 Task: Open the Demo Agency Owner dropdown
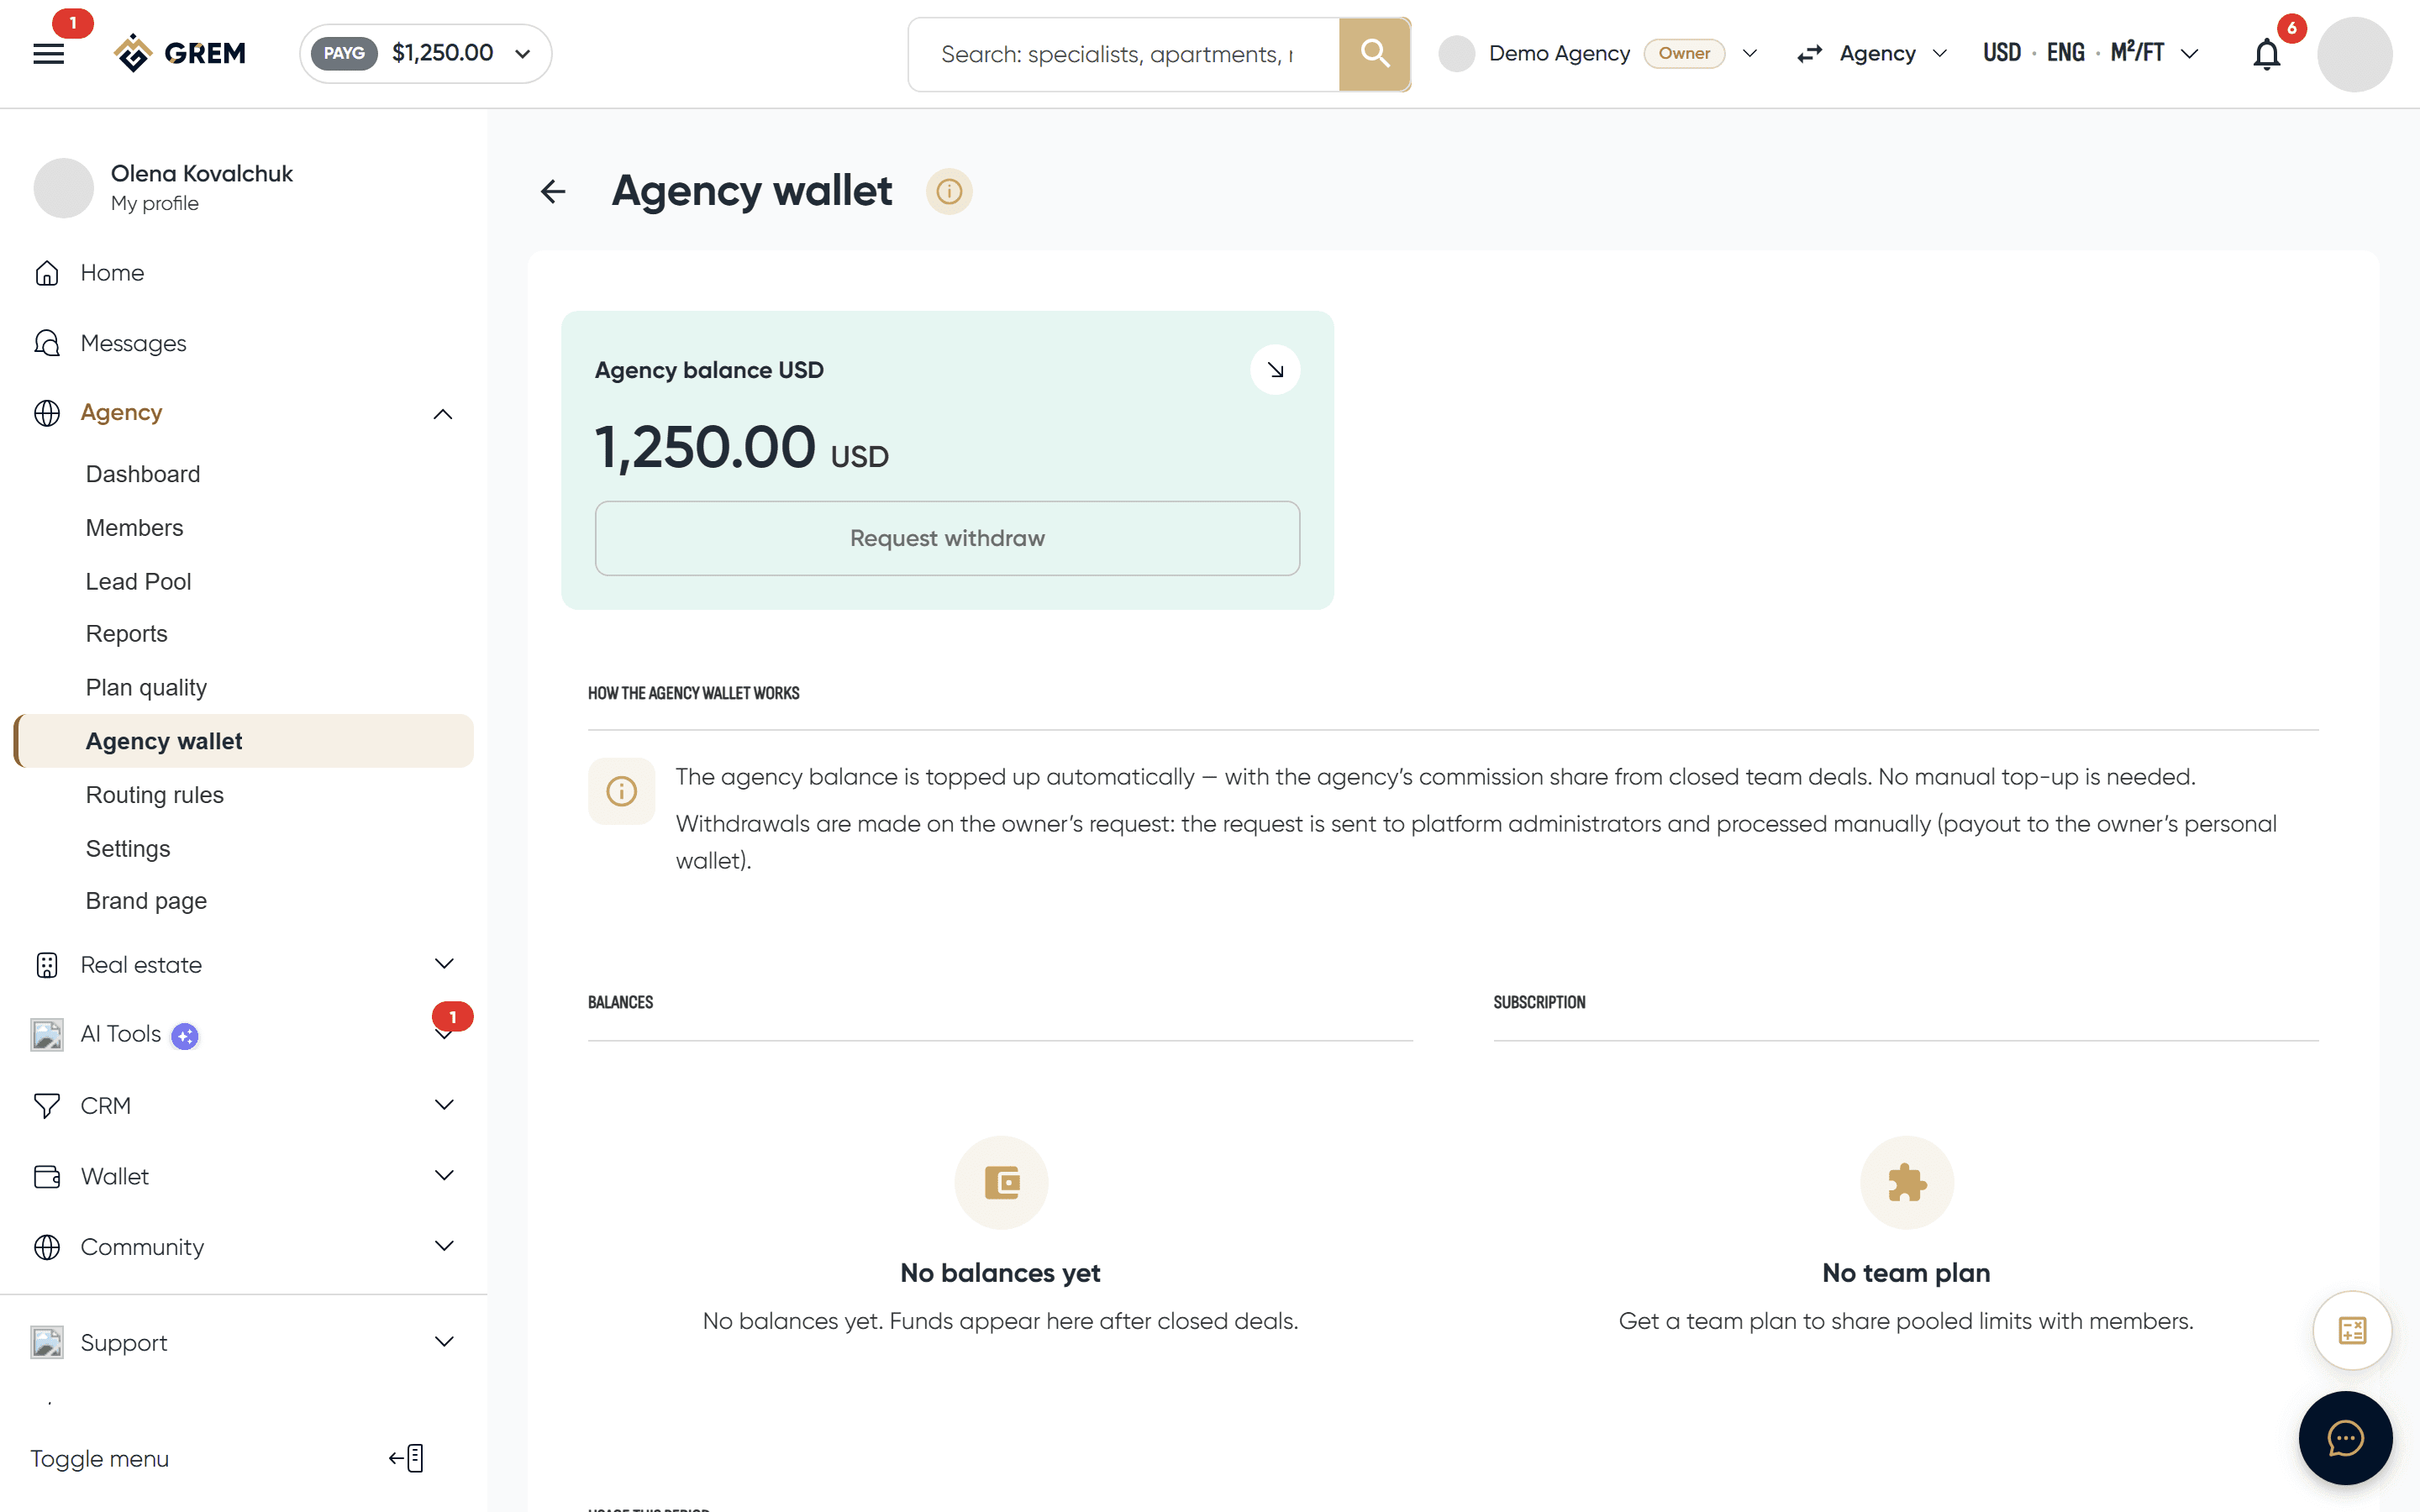point(1597,53)
